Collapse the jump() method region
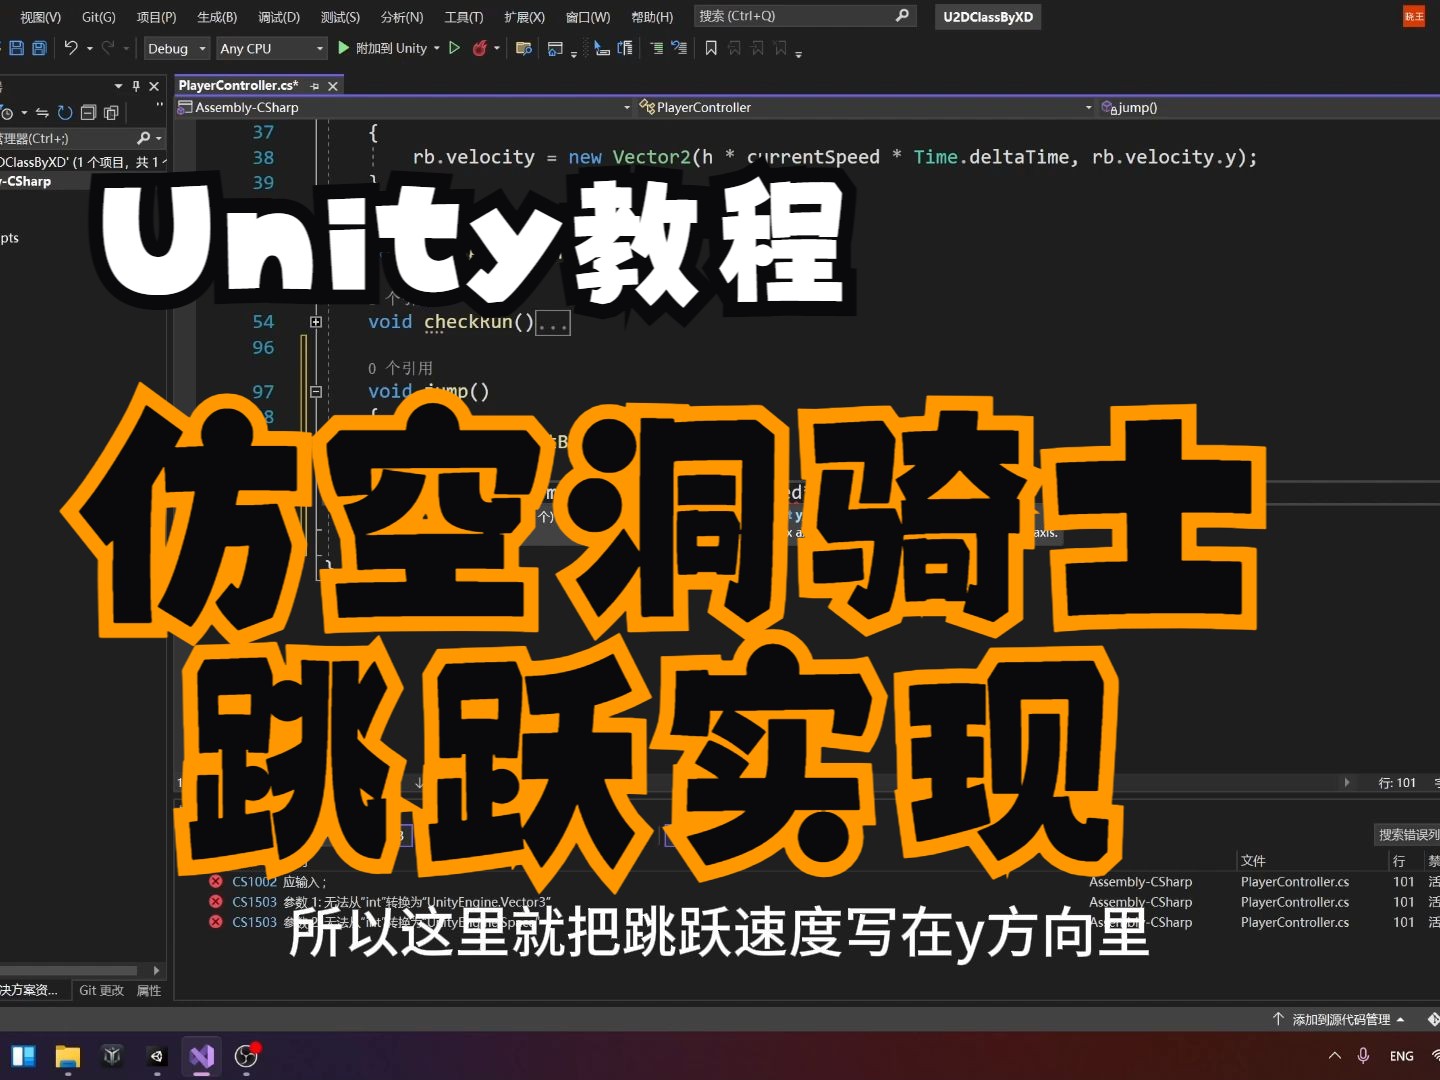Screen dimensions: 1440x1080 click(316, 392)
